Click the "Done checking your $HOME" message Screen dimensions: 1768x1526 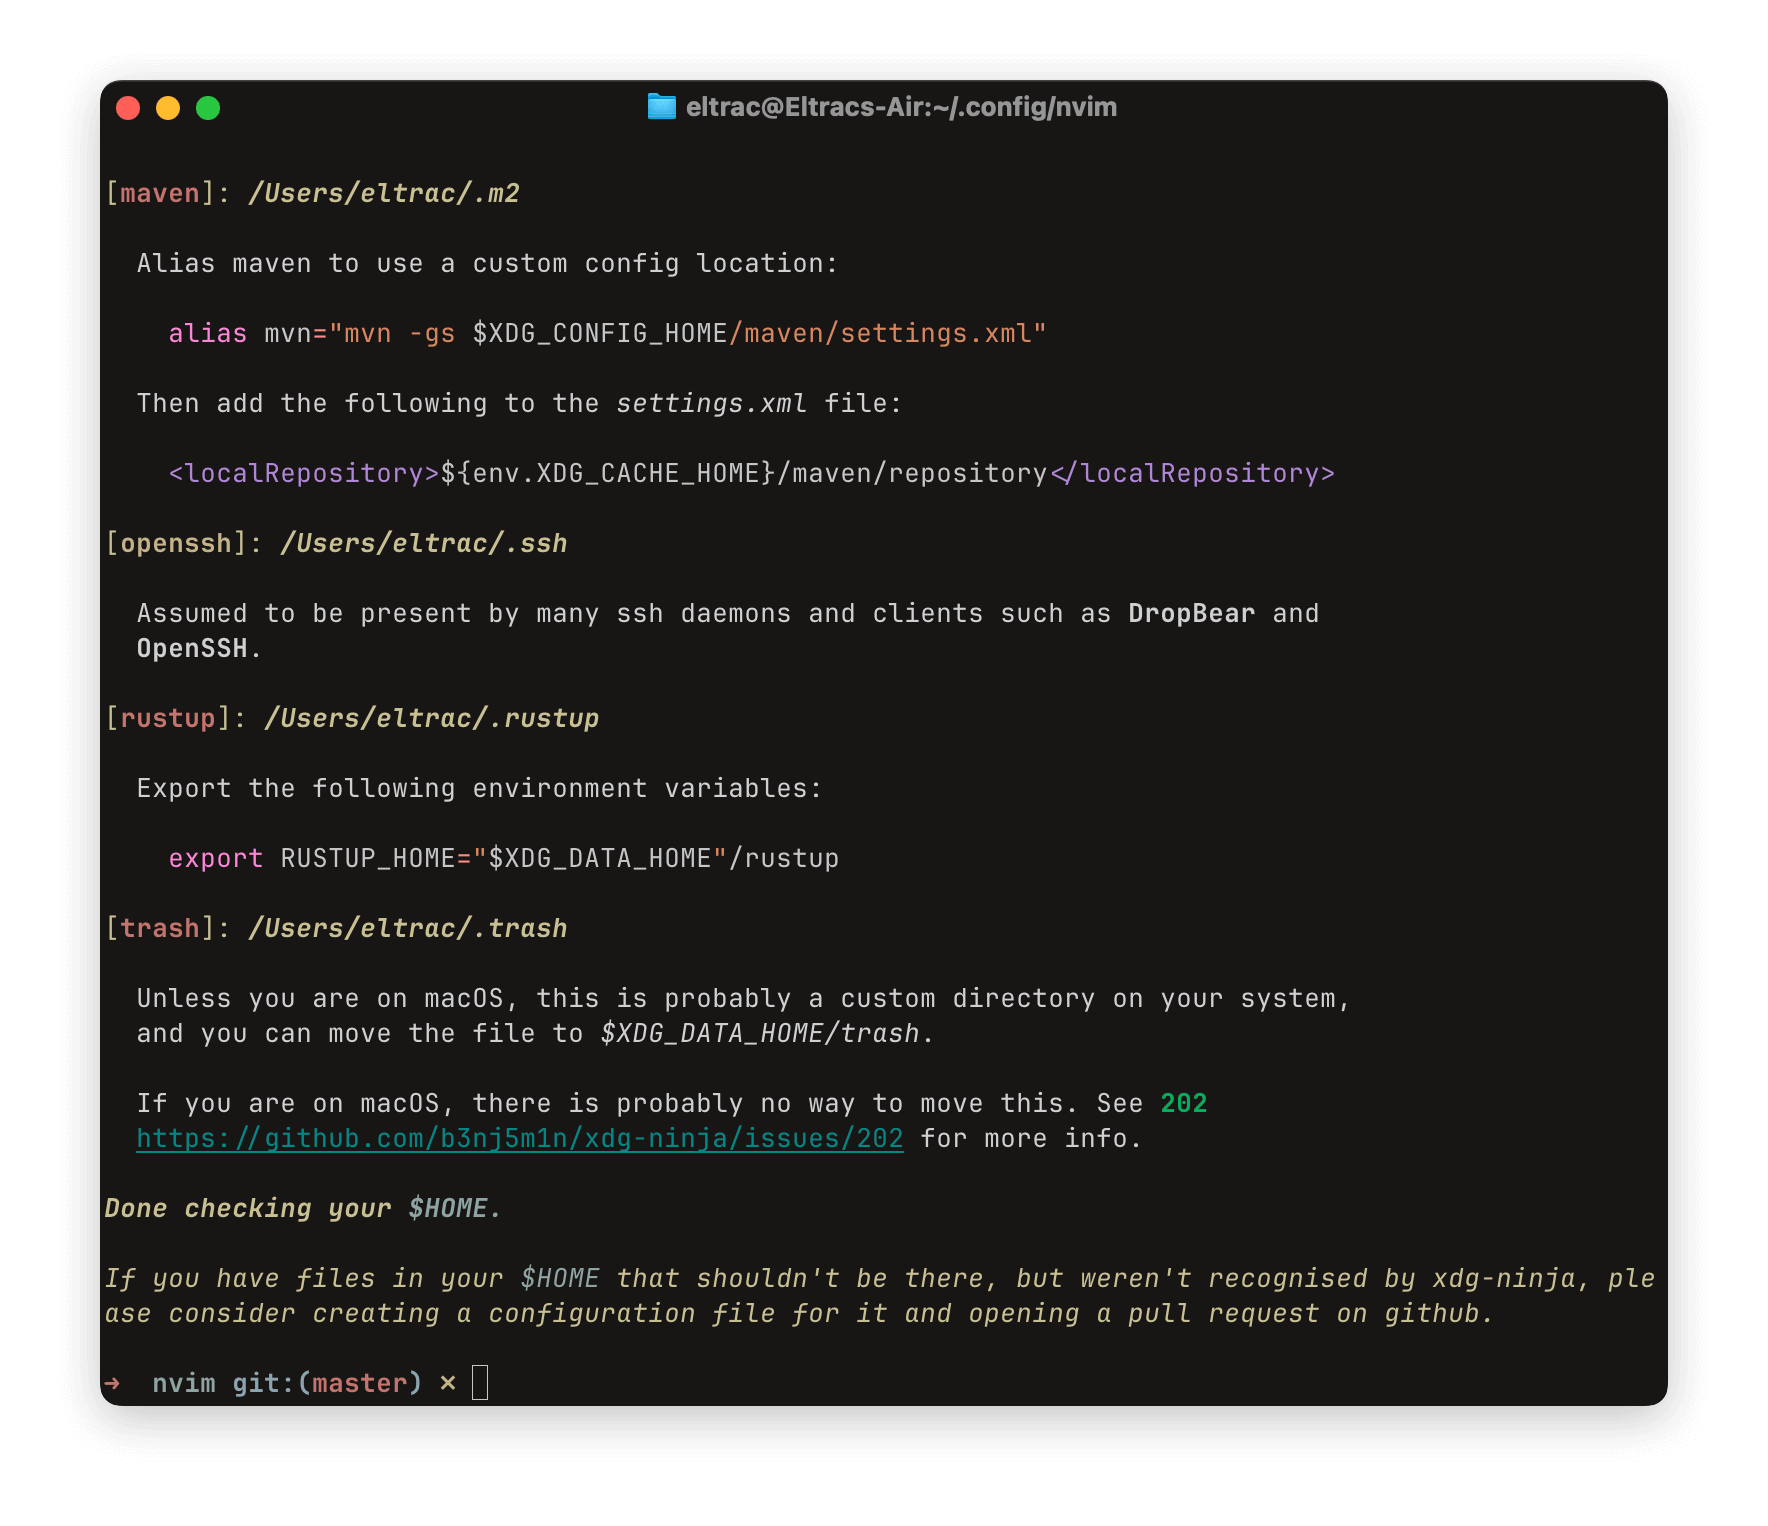303,1209
